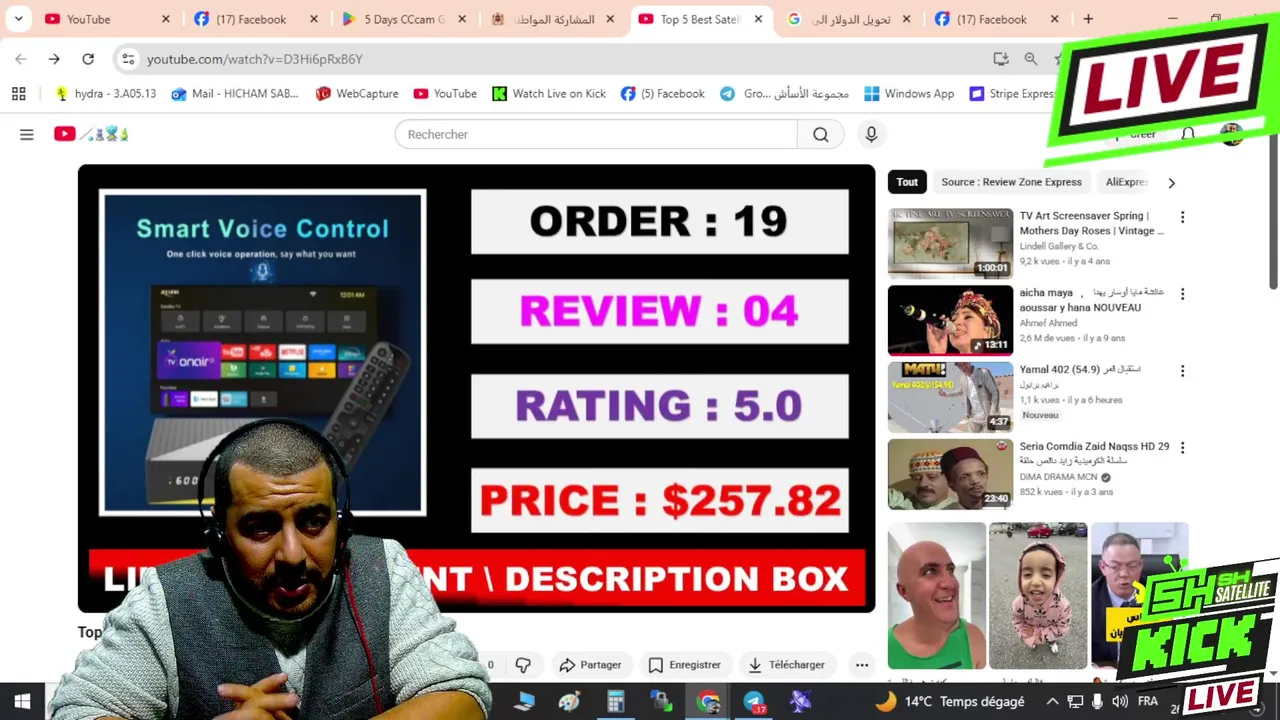Open options for Seria Comdia Zaid Naqss video

[x=1182, y=448]
